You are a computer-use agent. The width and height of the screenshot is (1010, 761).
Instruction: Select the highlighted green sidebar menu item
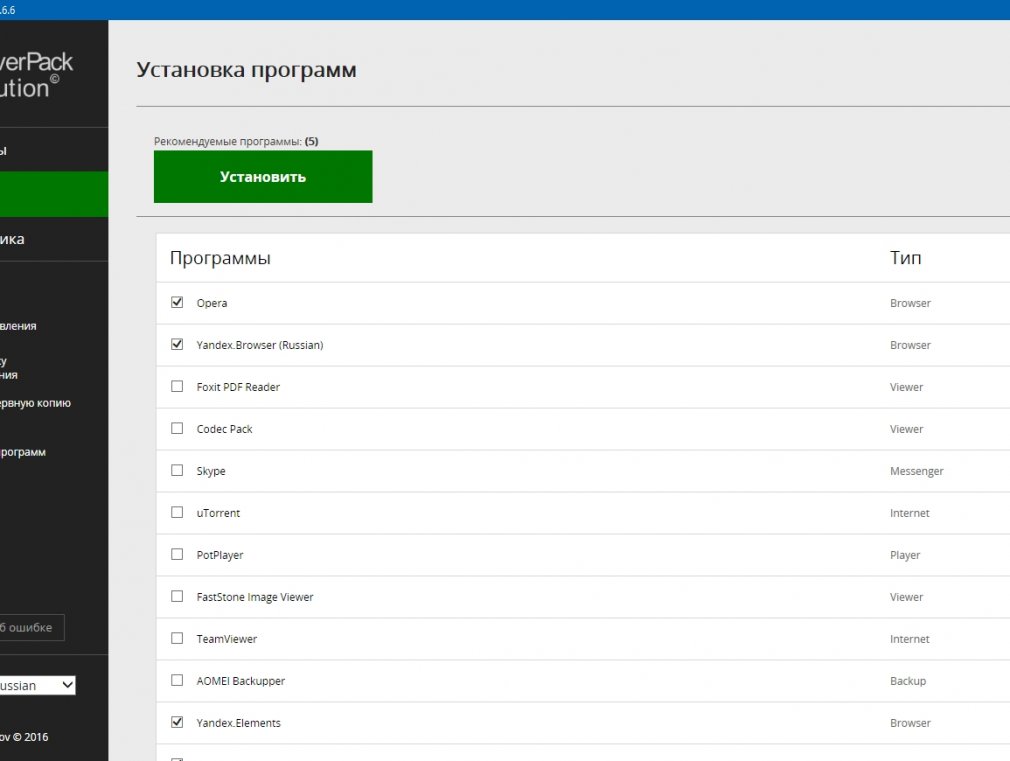(x=54, y=194)
